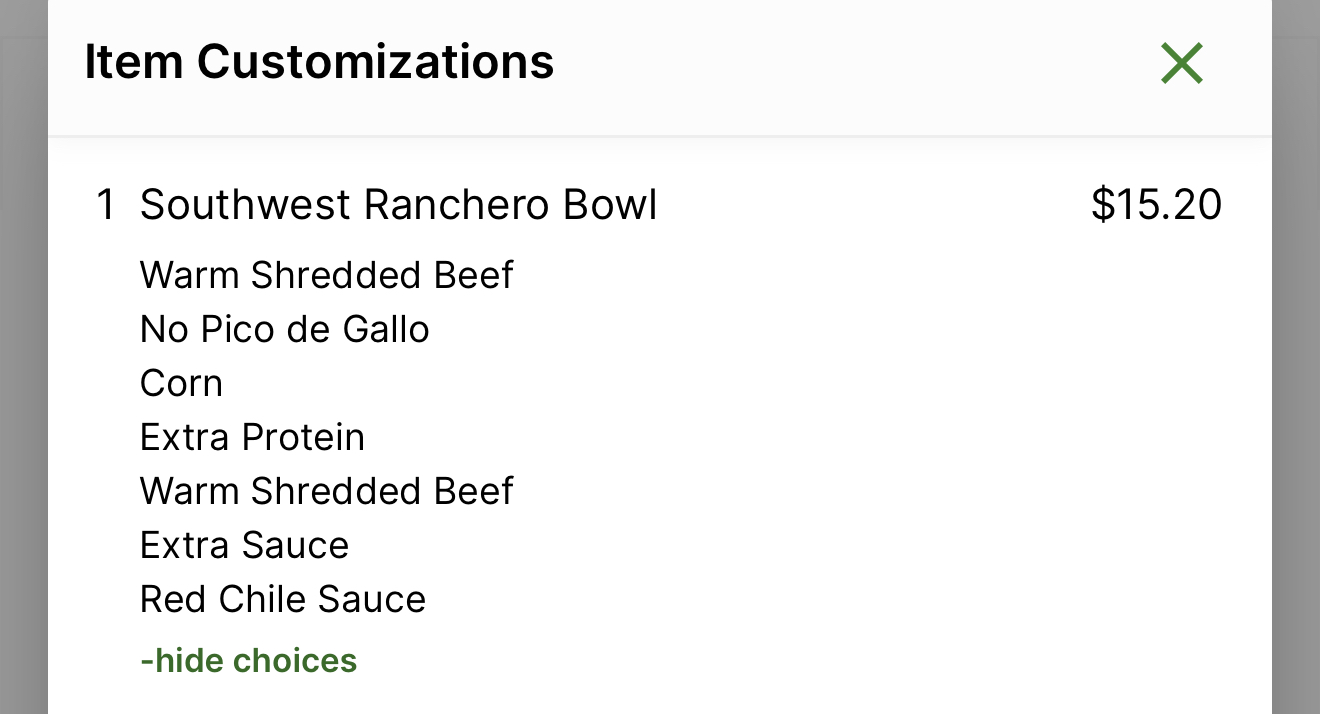
Task: Select the Warm Shredded Beef choice
Action: click(327, 275)
